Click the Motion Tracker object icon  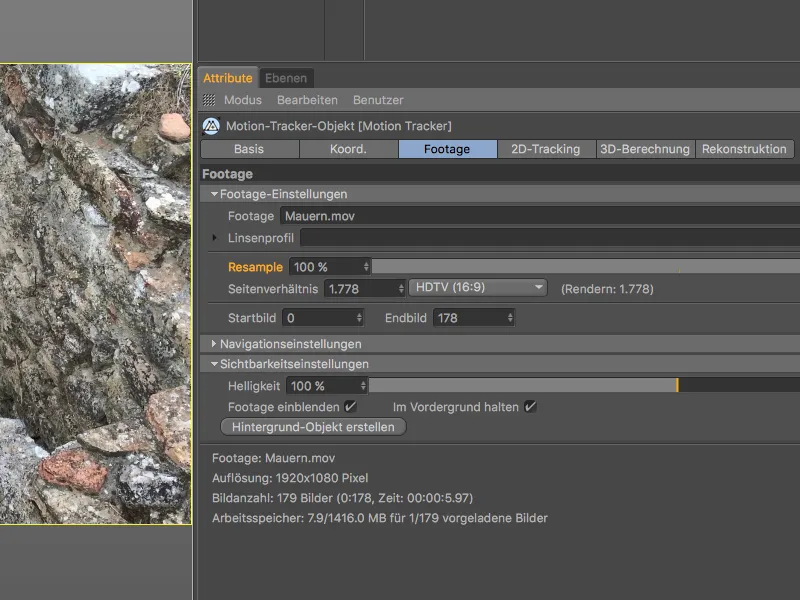[210, 126]
